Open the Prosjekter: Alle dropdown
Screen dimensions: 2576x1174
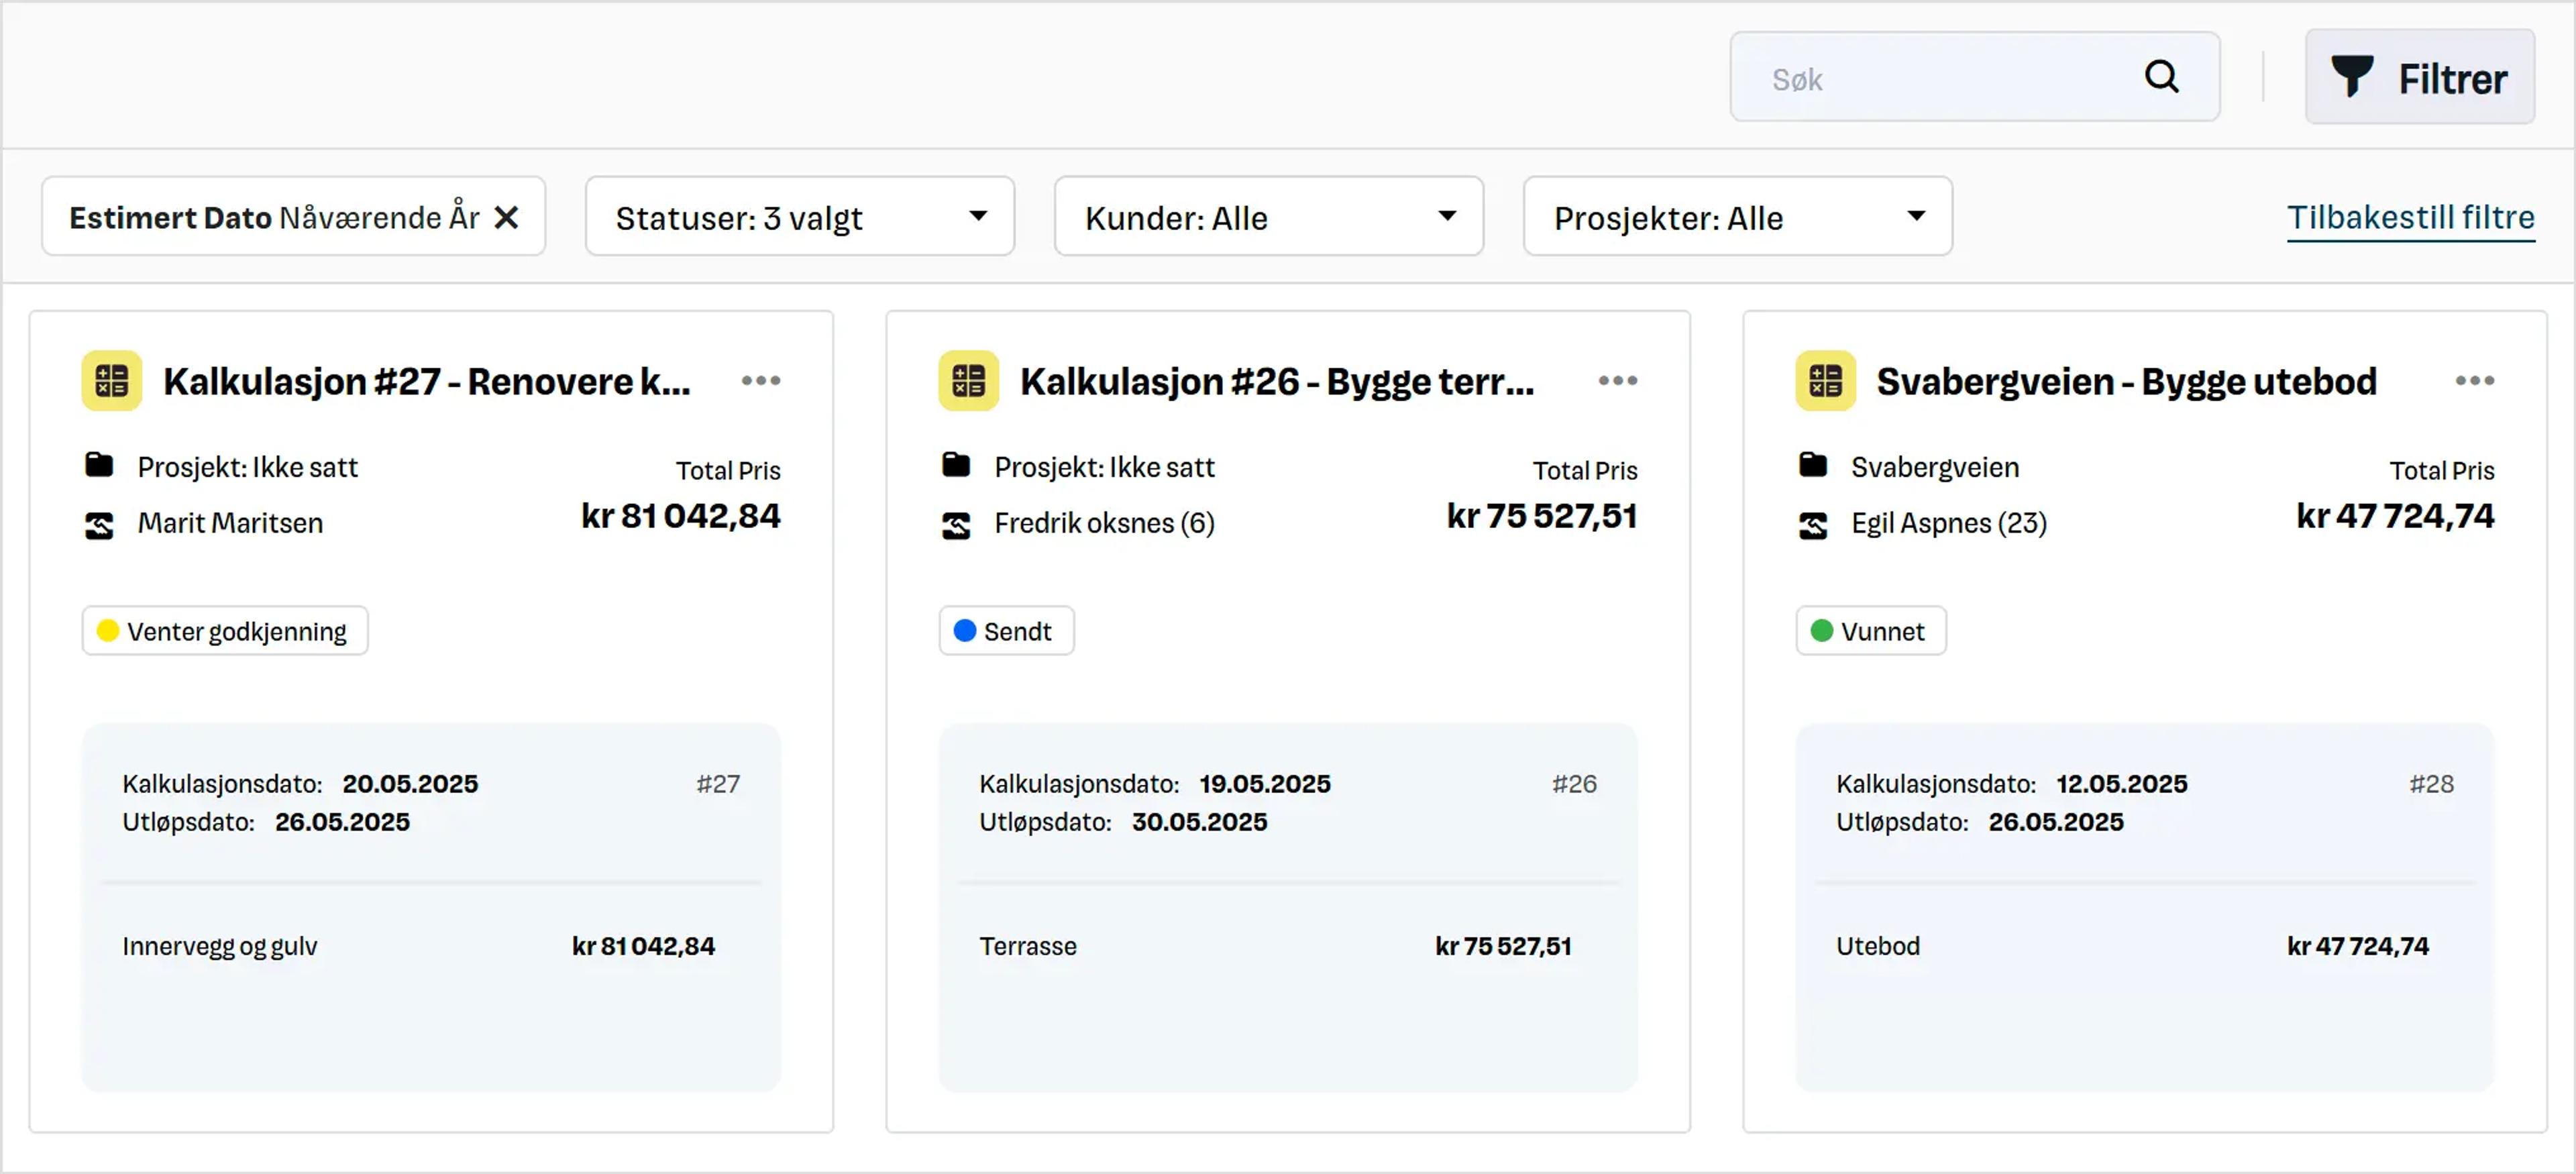click(x=1737, y=217)
